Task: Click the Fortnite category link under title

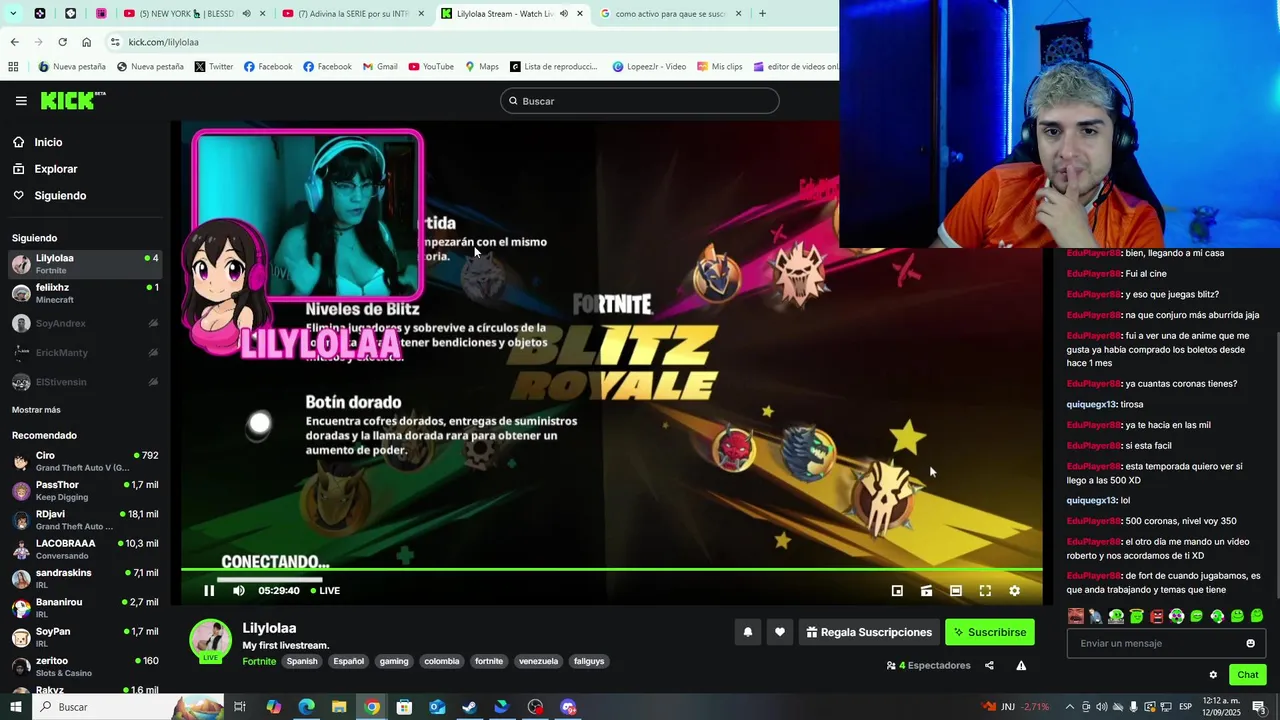Action: coord(259,661)
